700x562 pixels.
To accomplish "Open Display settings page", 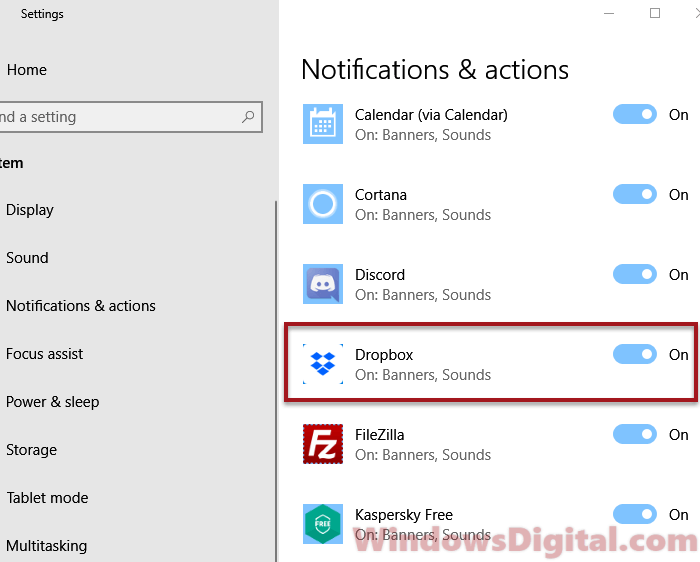I will tap(29, 210).
